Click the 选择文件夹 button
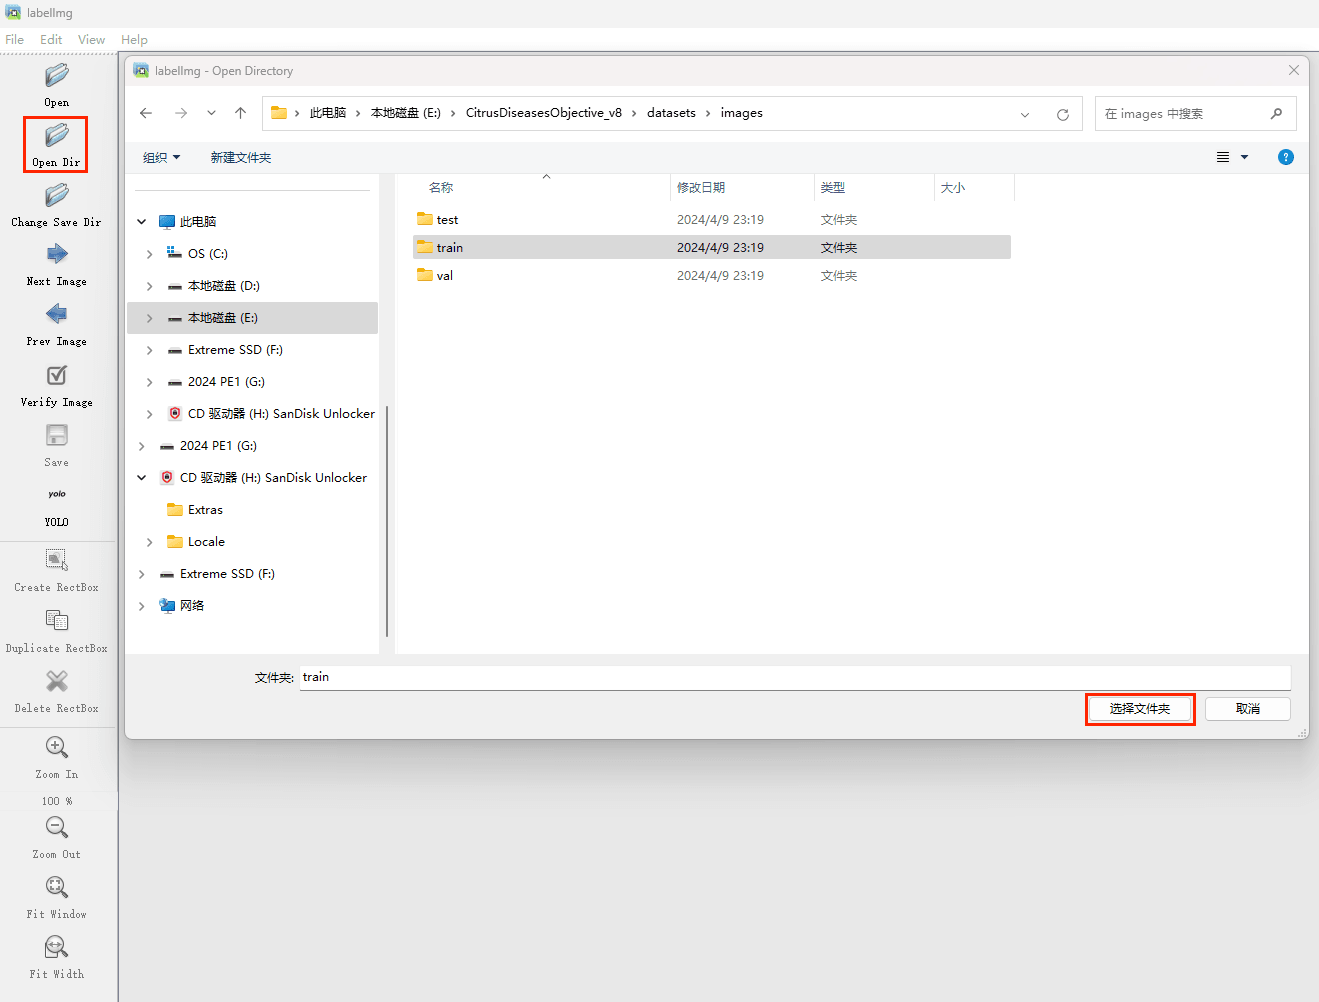1319x1002 pixels. point(1140,709)
